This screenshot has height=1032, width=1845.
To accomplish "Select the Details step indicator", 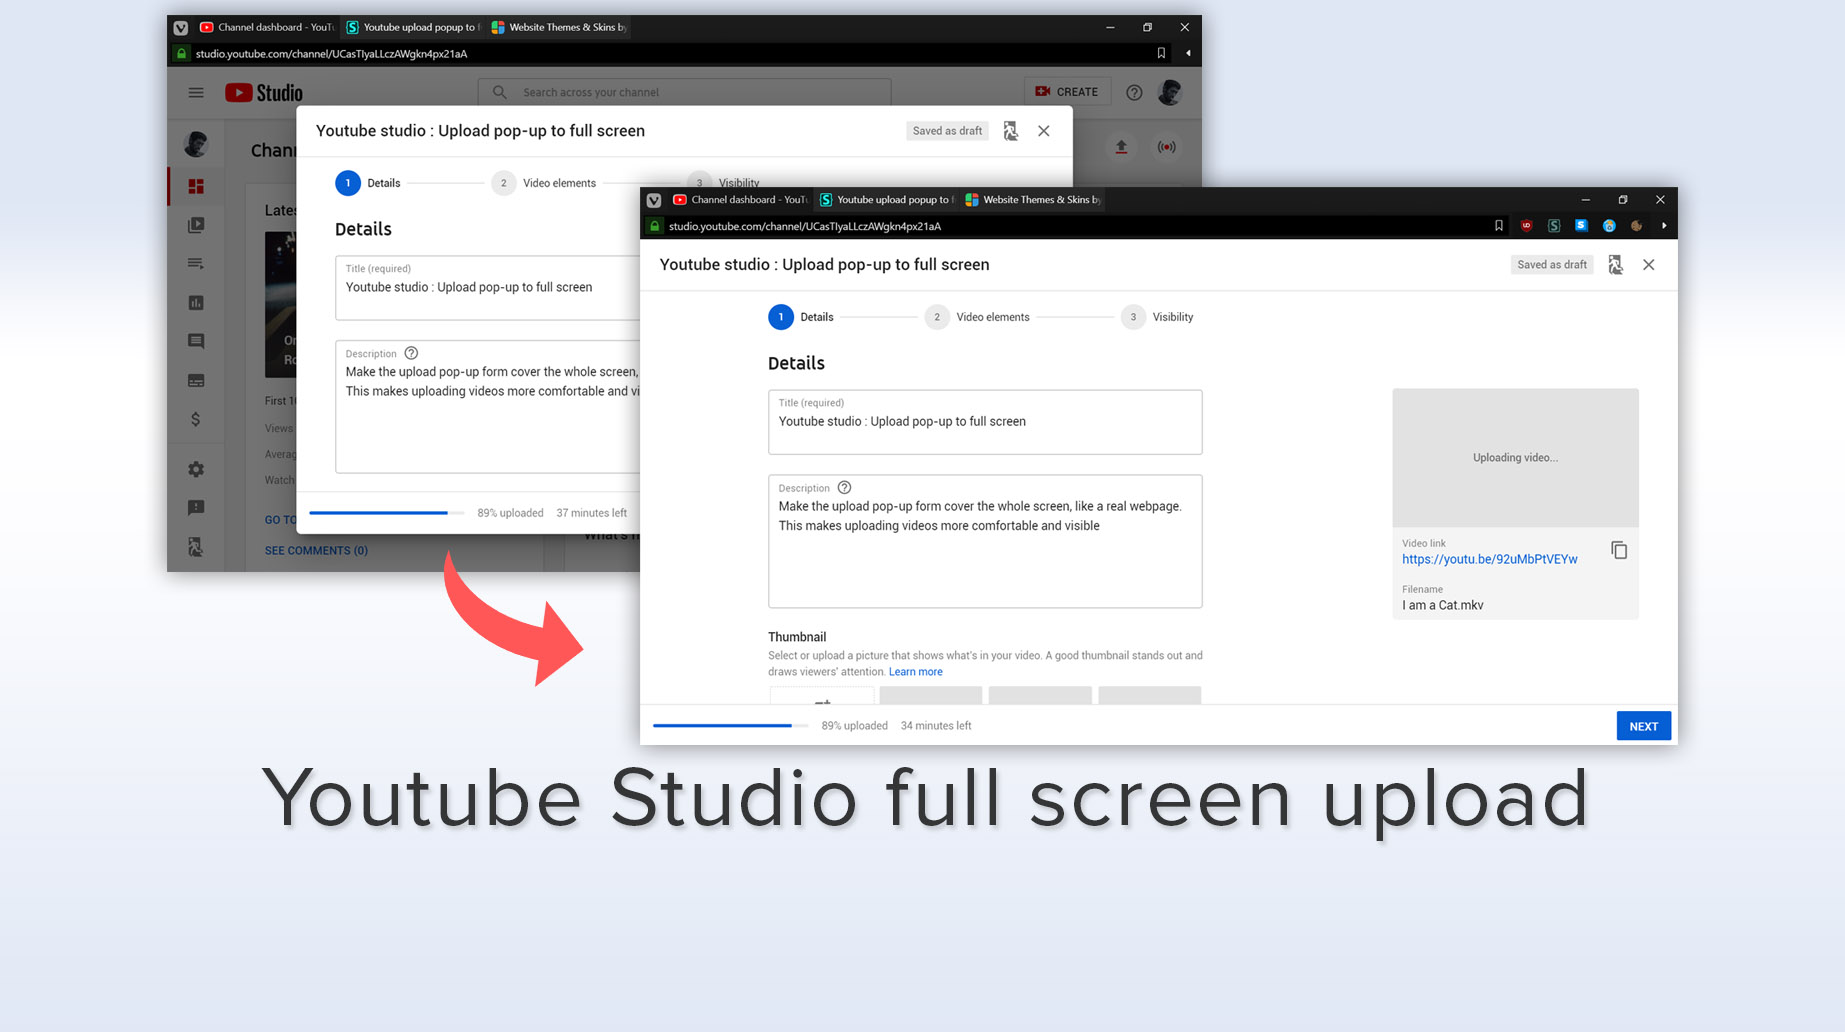I will 781,317.
